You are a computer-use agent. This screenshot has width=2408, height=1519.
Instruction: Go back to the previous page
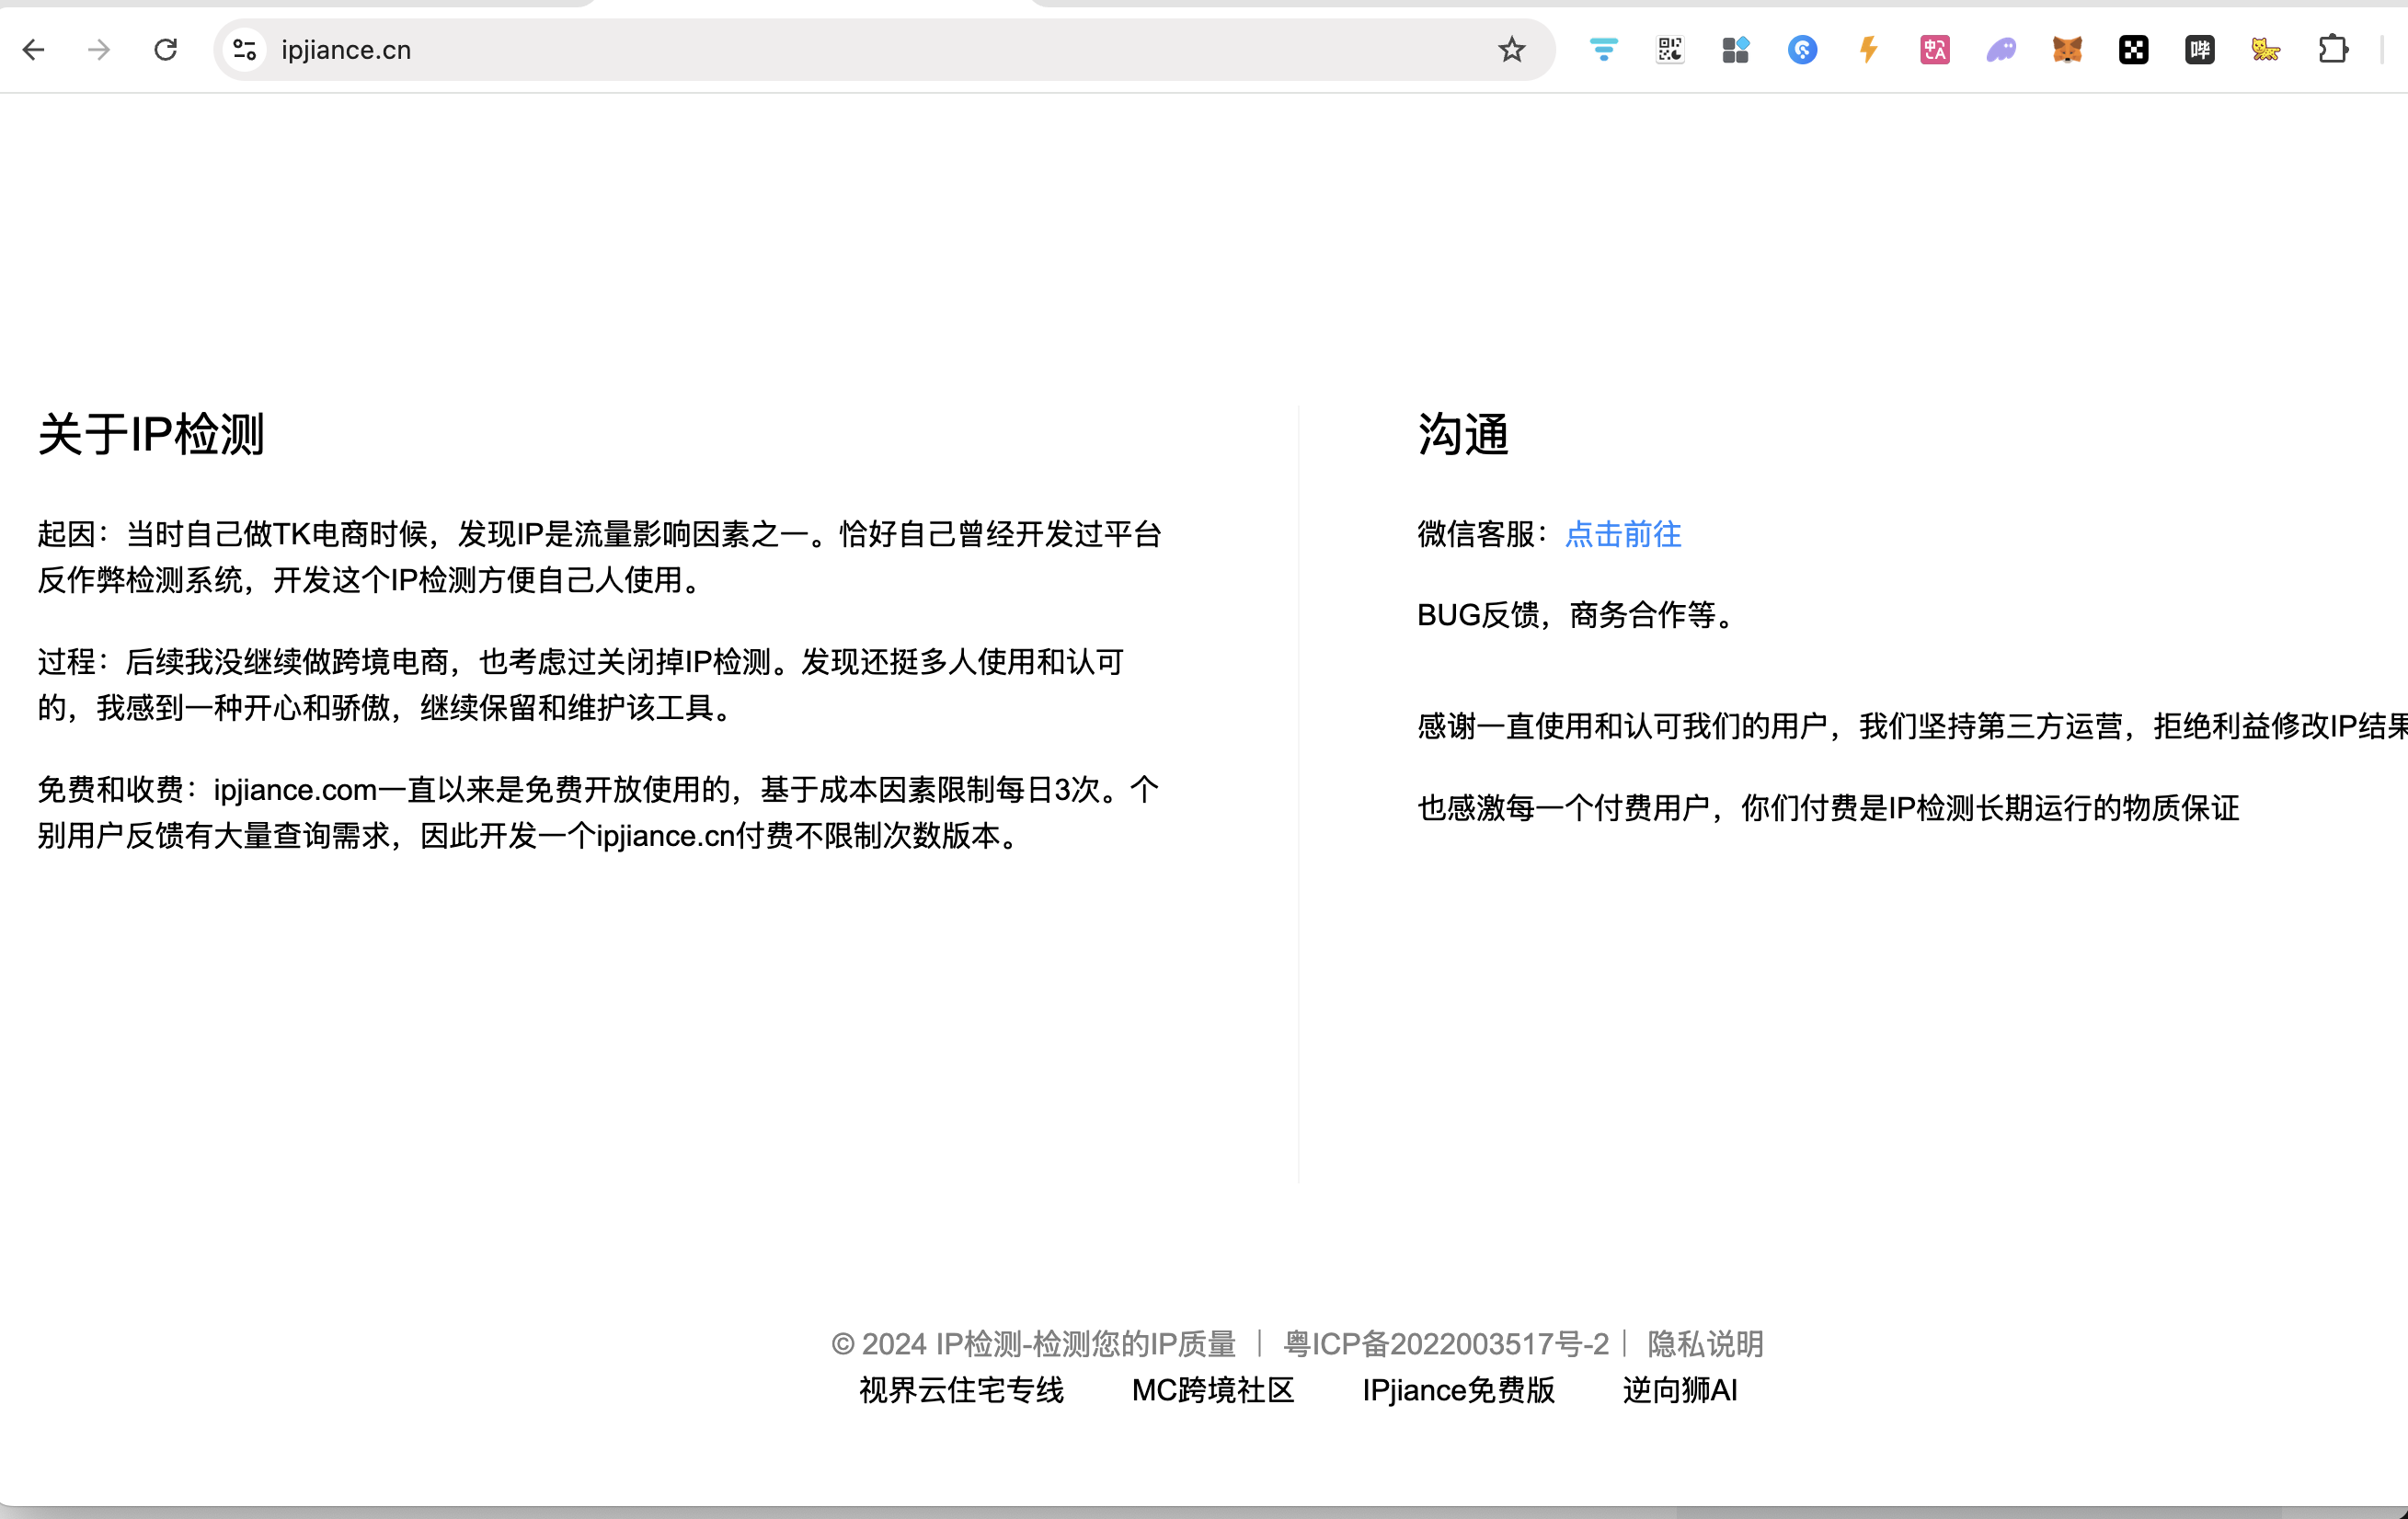[x=34, y=50]
